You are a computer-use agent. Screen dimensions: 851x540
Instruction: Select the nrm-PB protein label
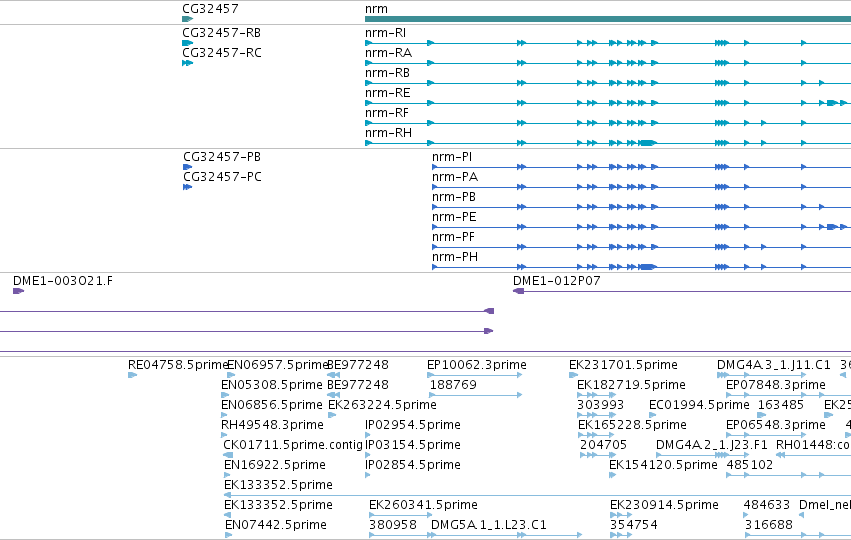pos(454,197)
